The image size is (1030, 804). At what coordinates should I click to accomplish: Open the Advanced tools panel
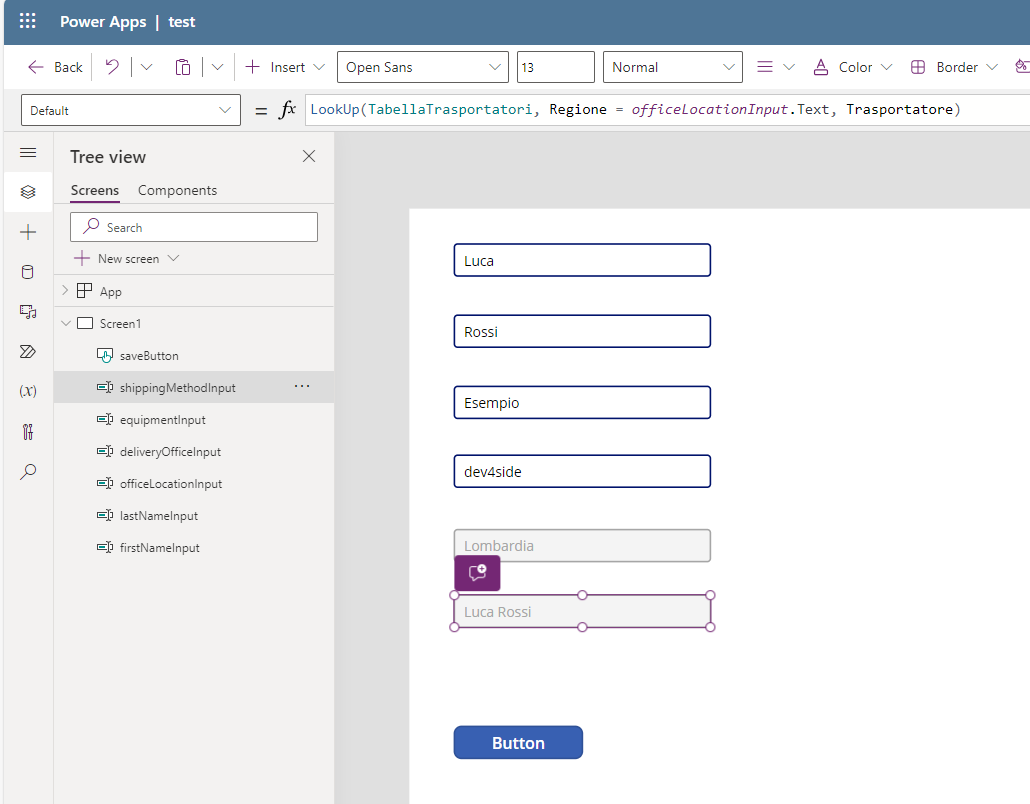click(x=28, y=431)
